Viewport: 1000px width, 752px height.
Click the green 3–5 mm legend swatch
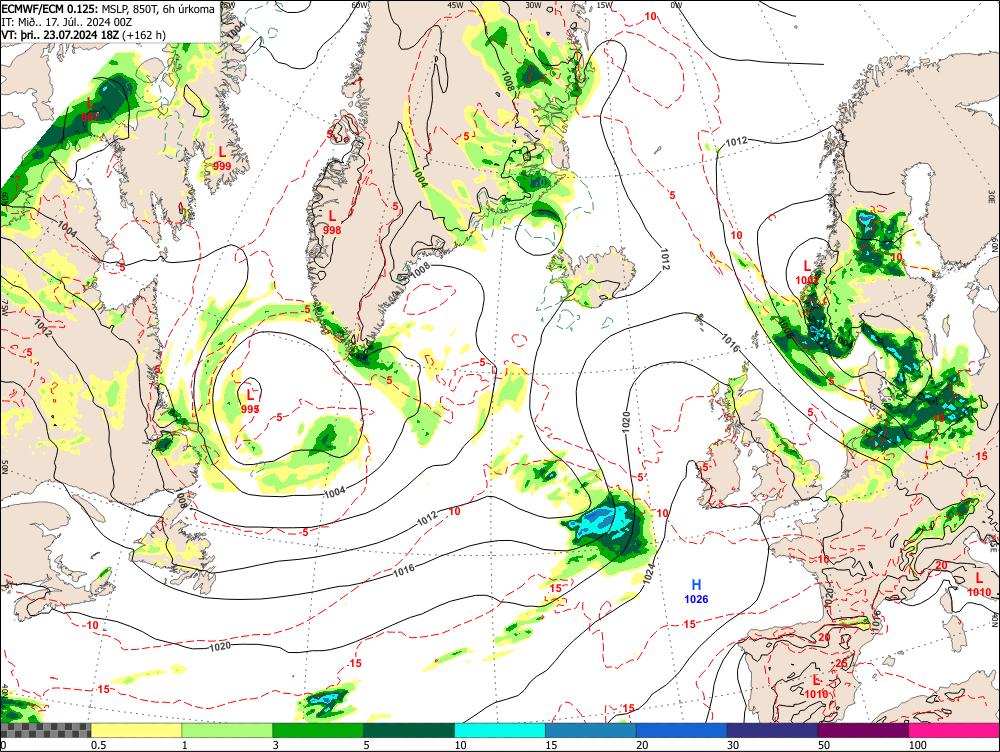[x=318, y=731]
